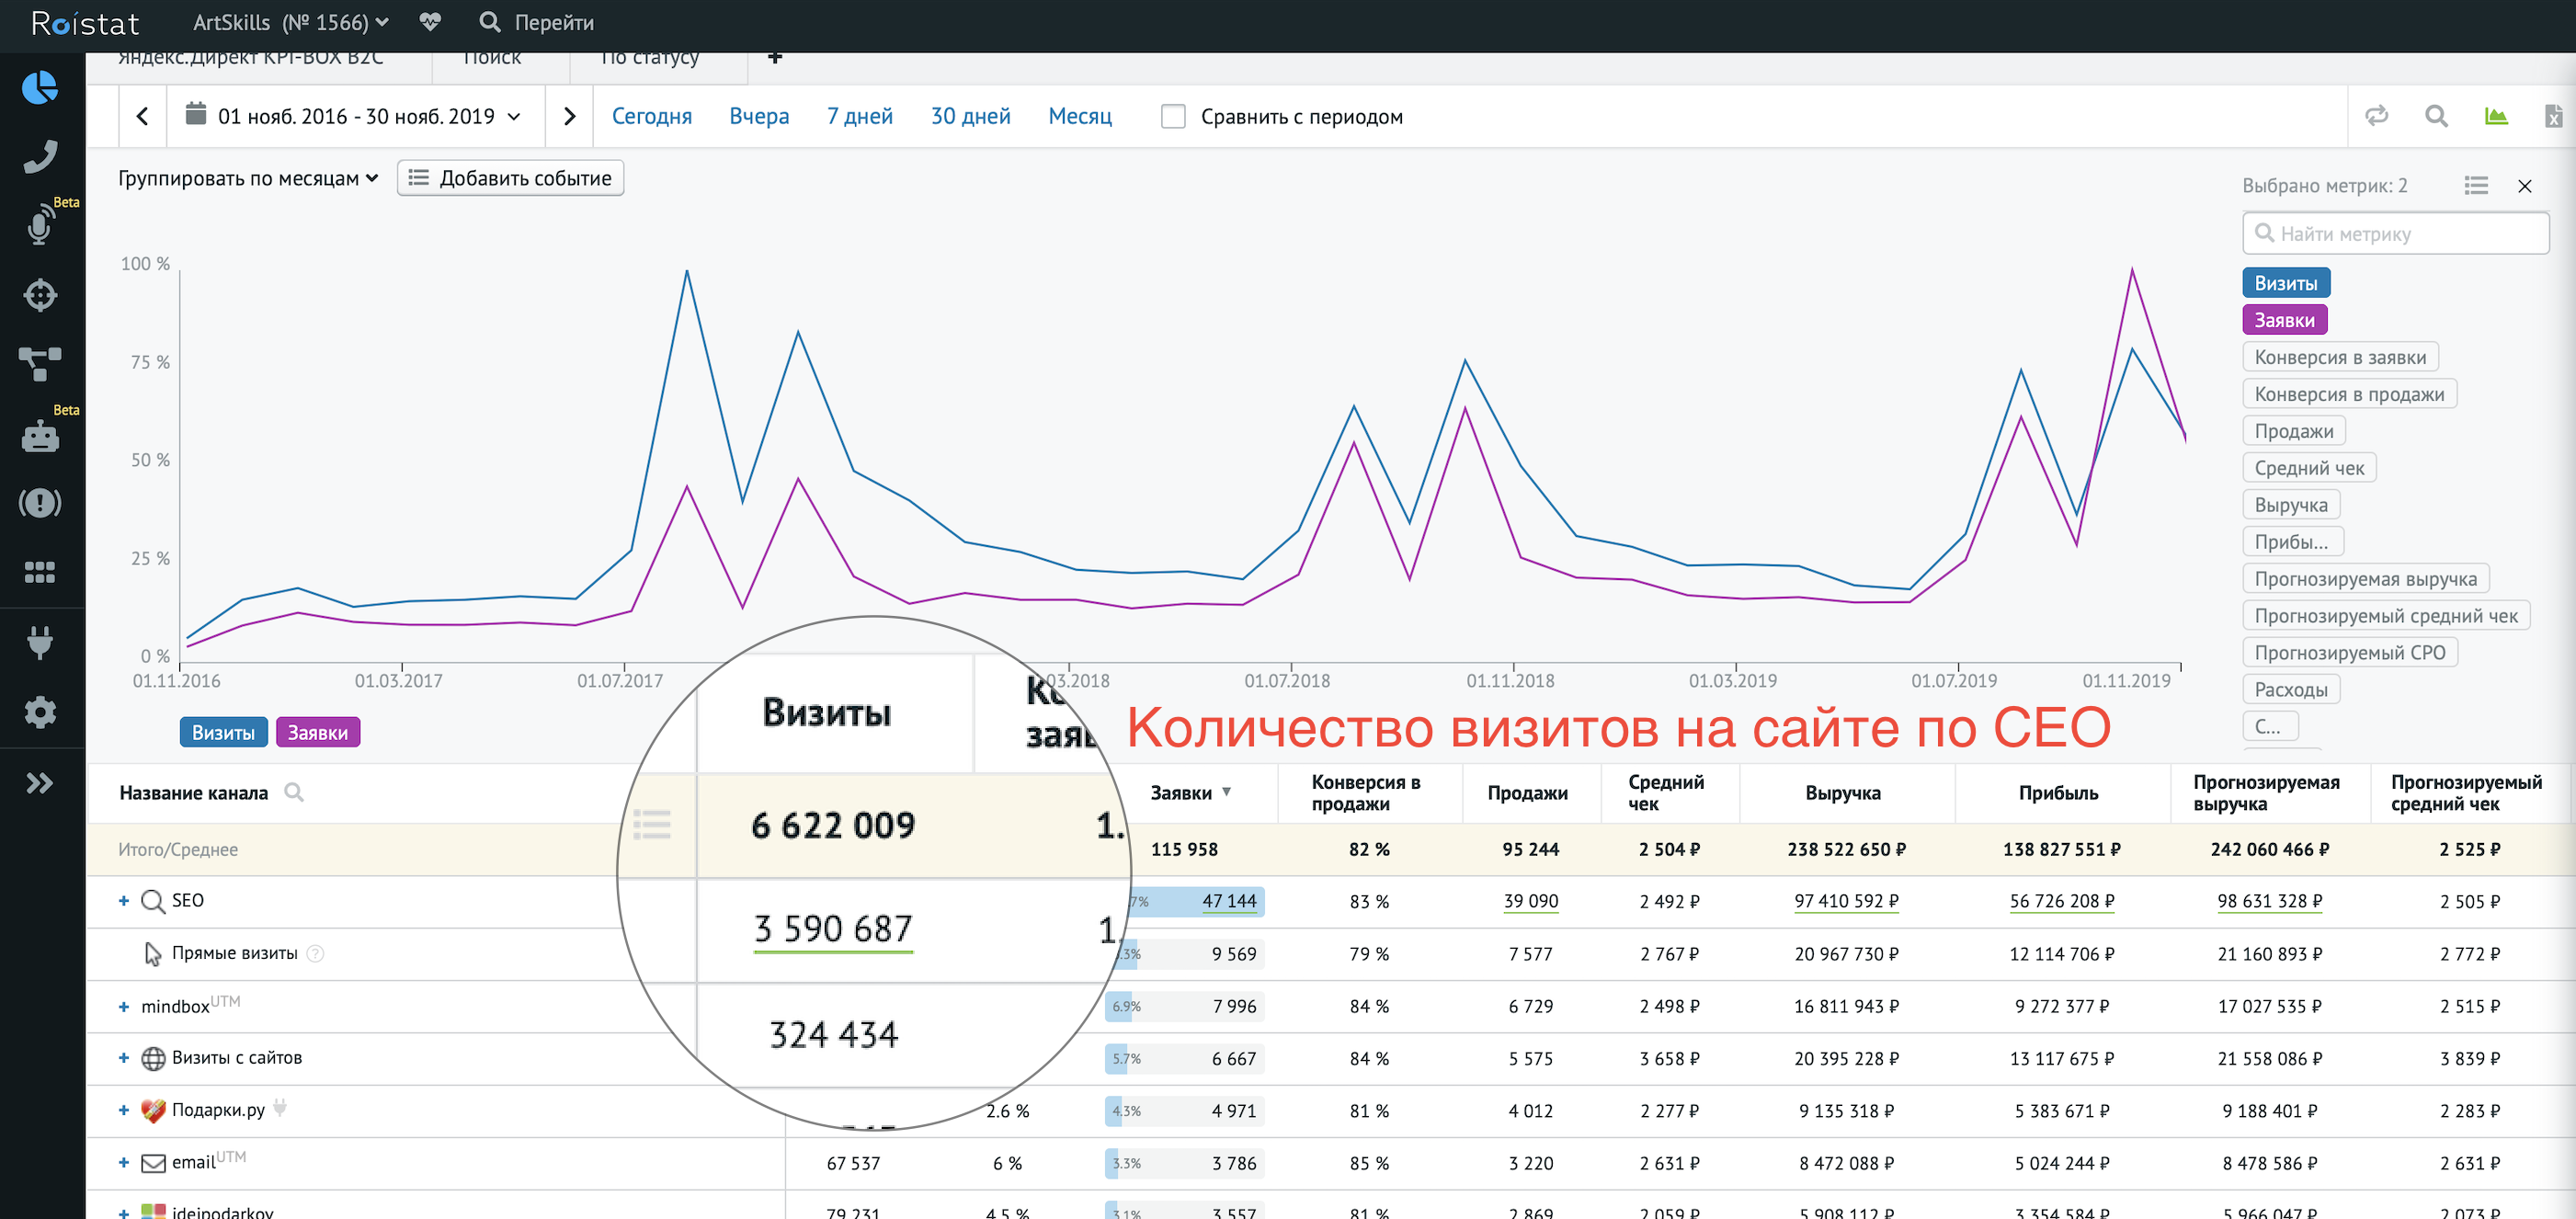Click the 'Добавить событие' button

point(510,178)
